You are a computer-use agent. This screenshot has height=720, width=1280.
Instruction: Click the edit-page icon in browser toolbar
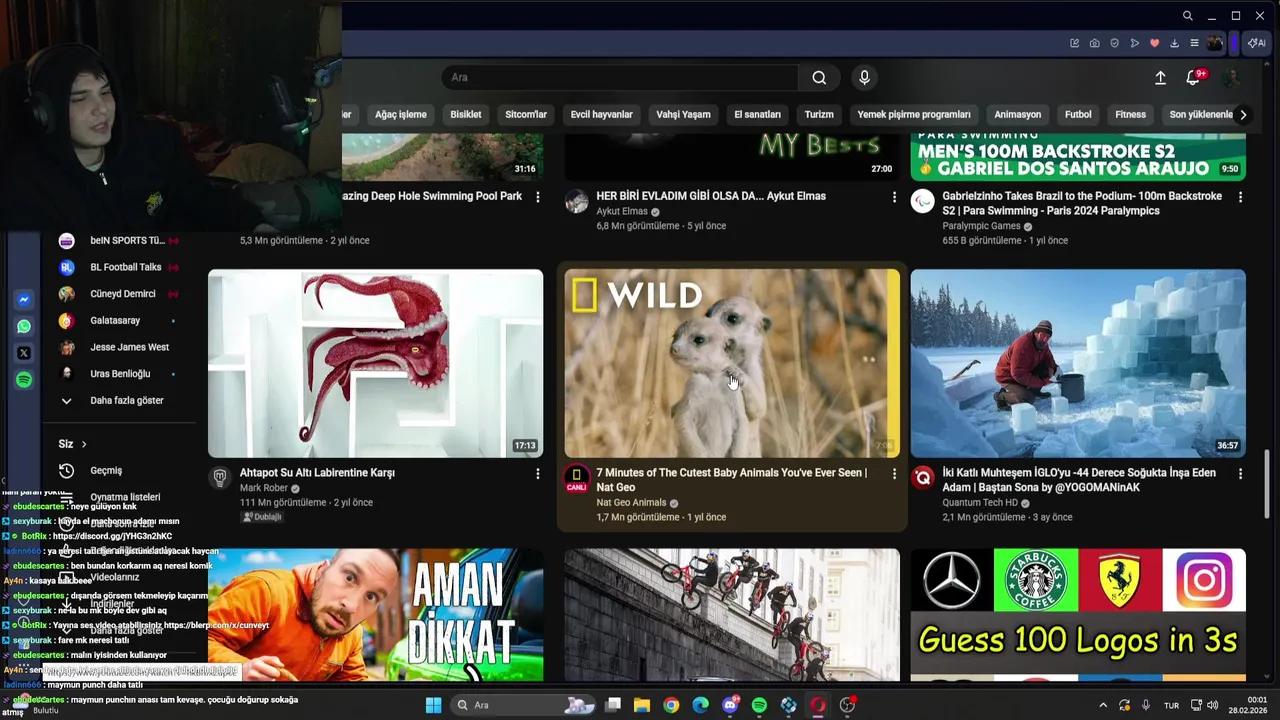(x=1075, y=43)
